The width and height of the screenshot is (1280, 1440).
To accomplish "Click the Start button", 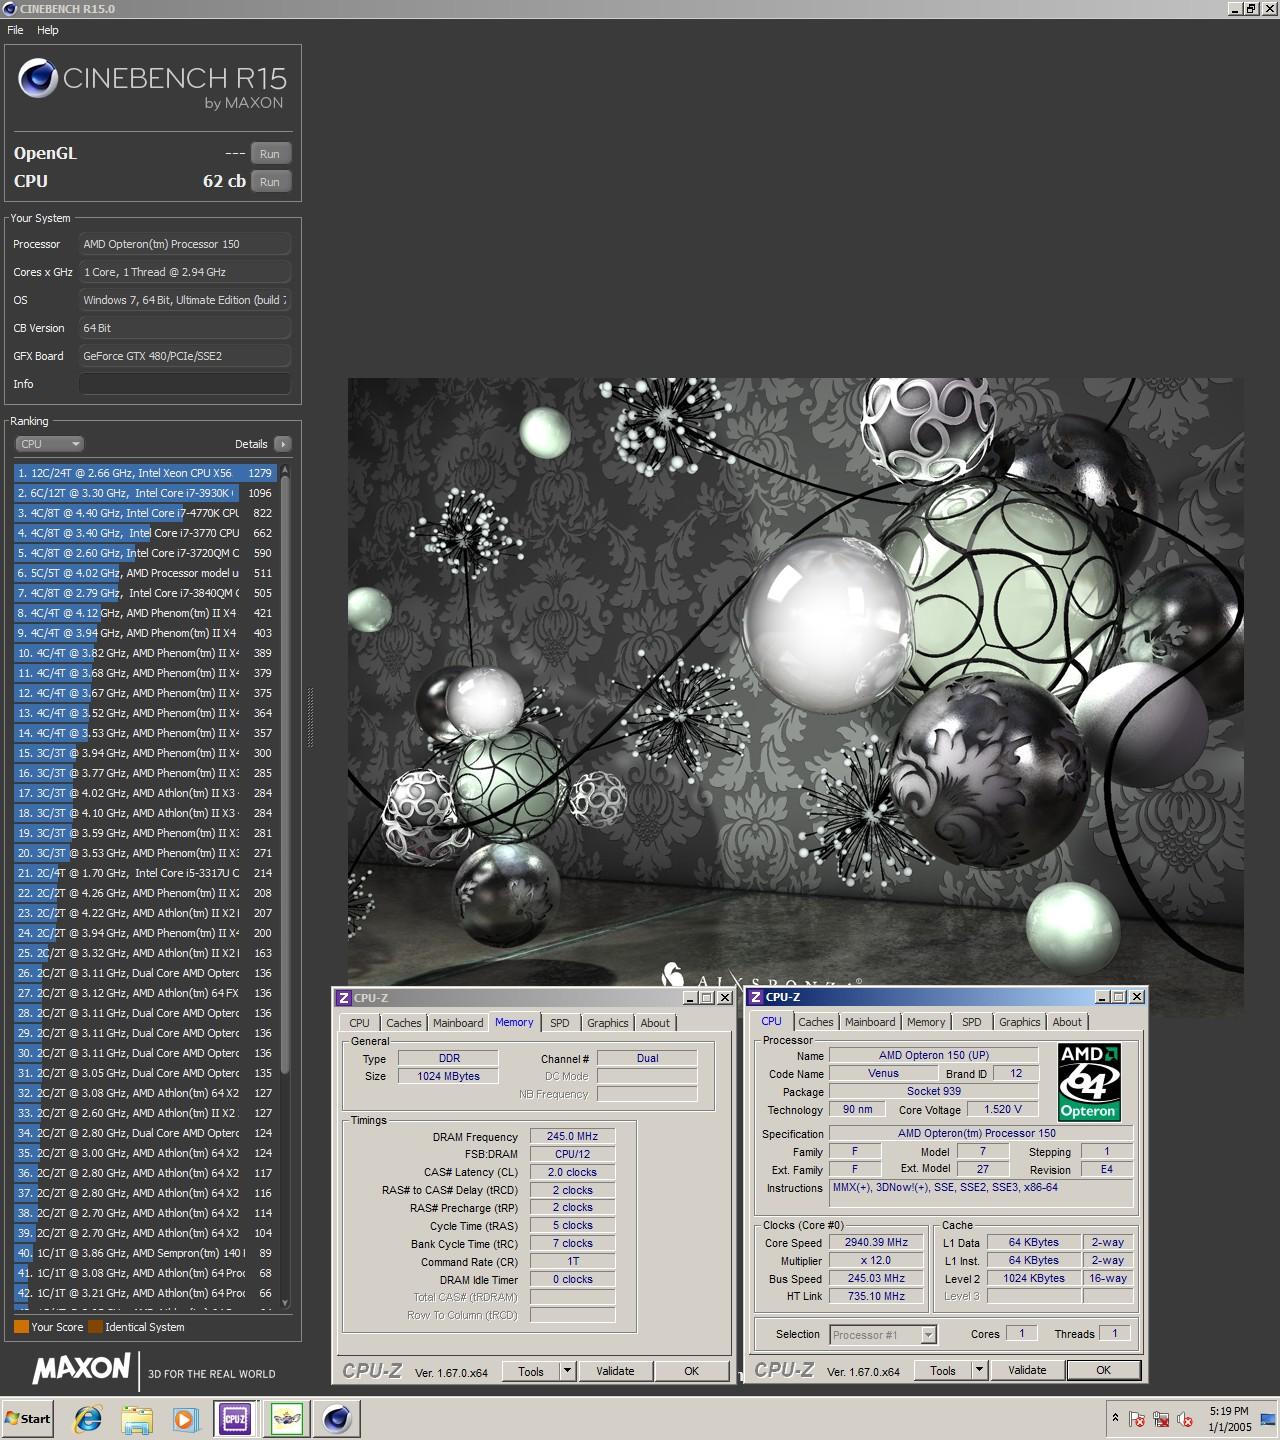I will pyautogui.click(x=28, y=1418).
